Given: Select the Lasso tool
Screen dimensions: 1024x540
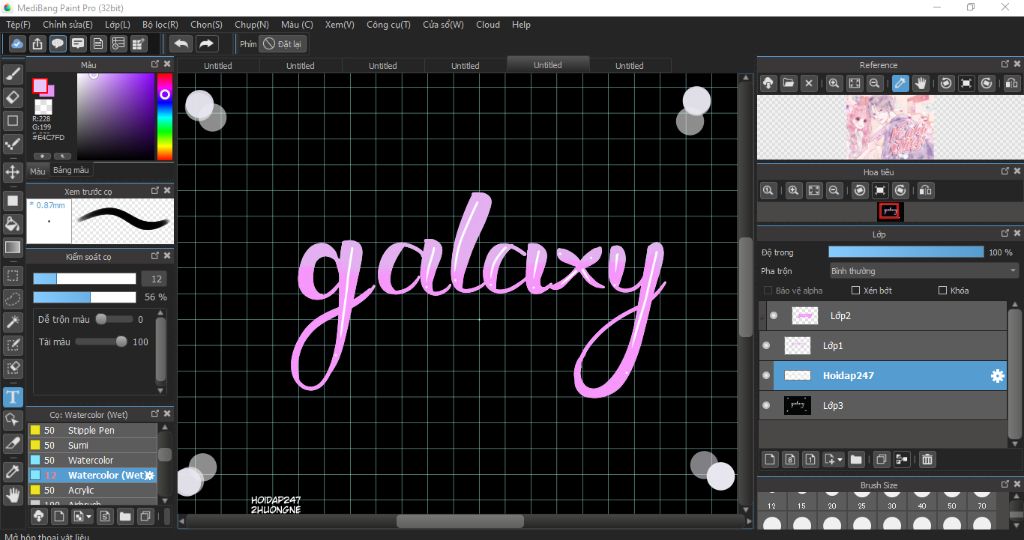Looking at the screenshot, I should point(12,299).
